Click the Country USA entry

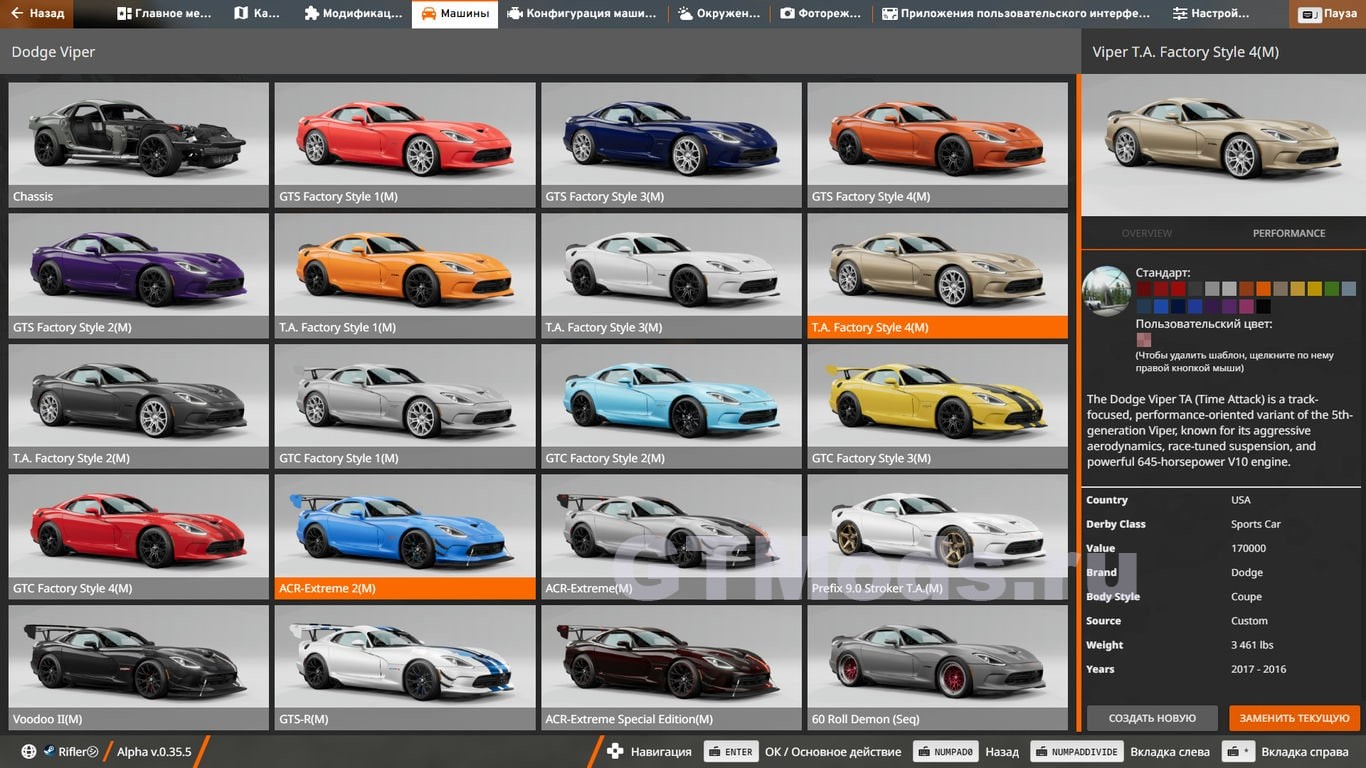(1224, 500)
